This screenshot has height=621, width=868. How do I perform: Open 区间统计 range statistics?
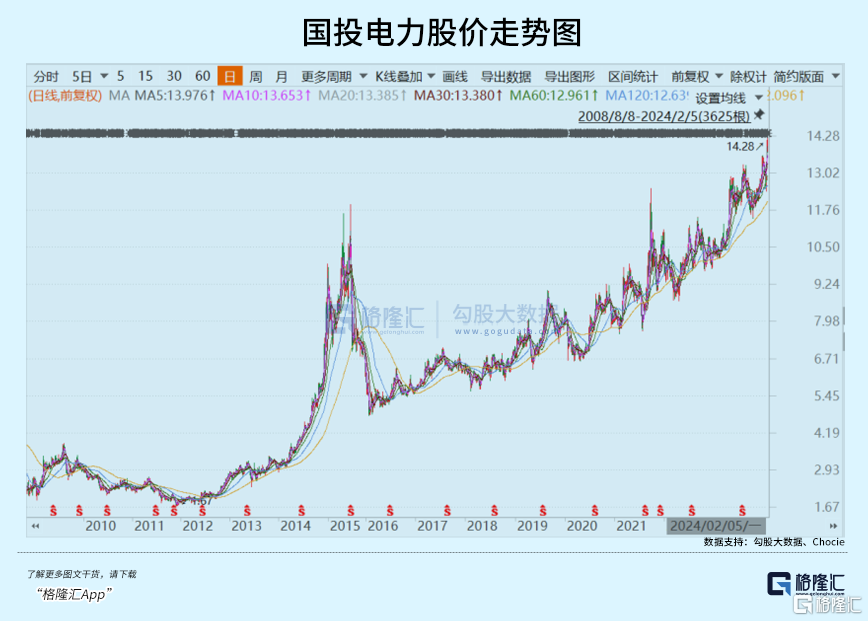click(x=633, y=76)
